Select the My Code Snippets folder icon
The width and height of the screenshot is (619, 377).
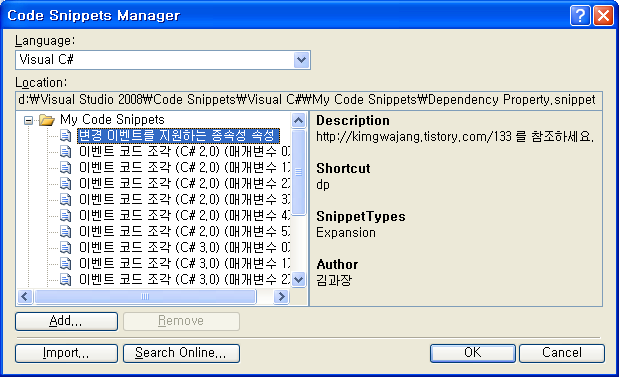pyautogui.click(x=47, y=120)
